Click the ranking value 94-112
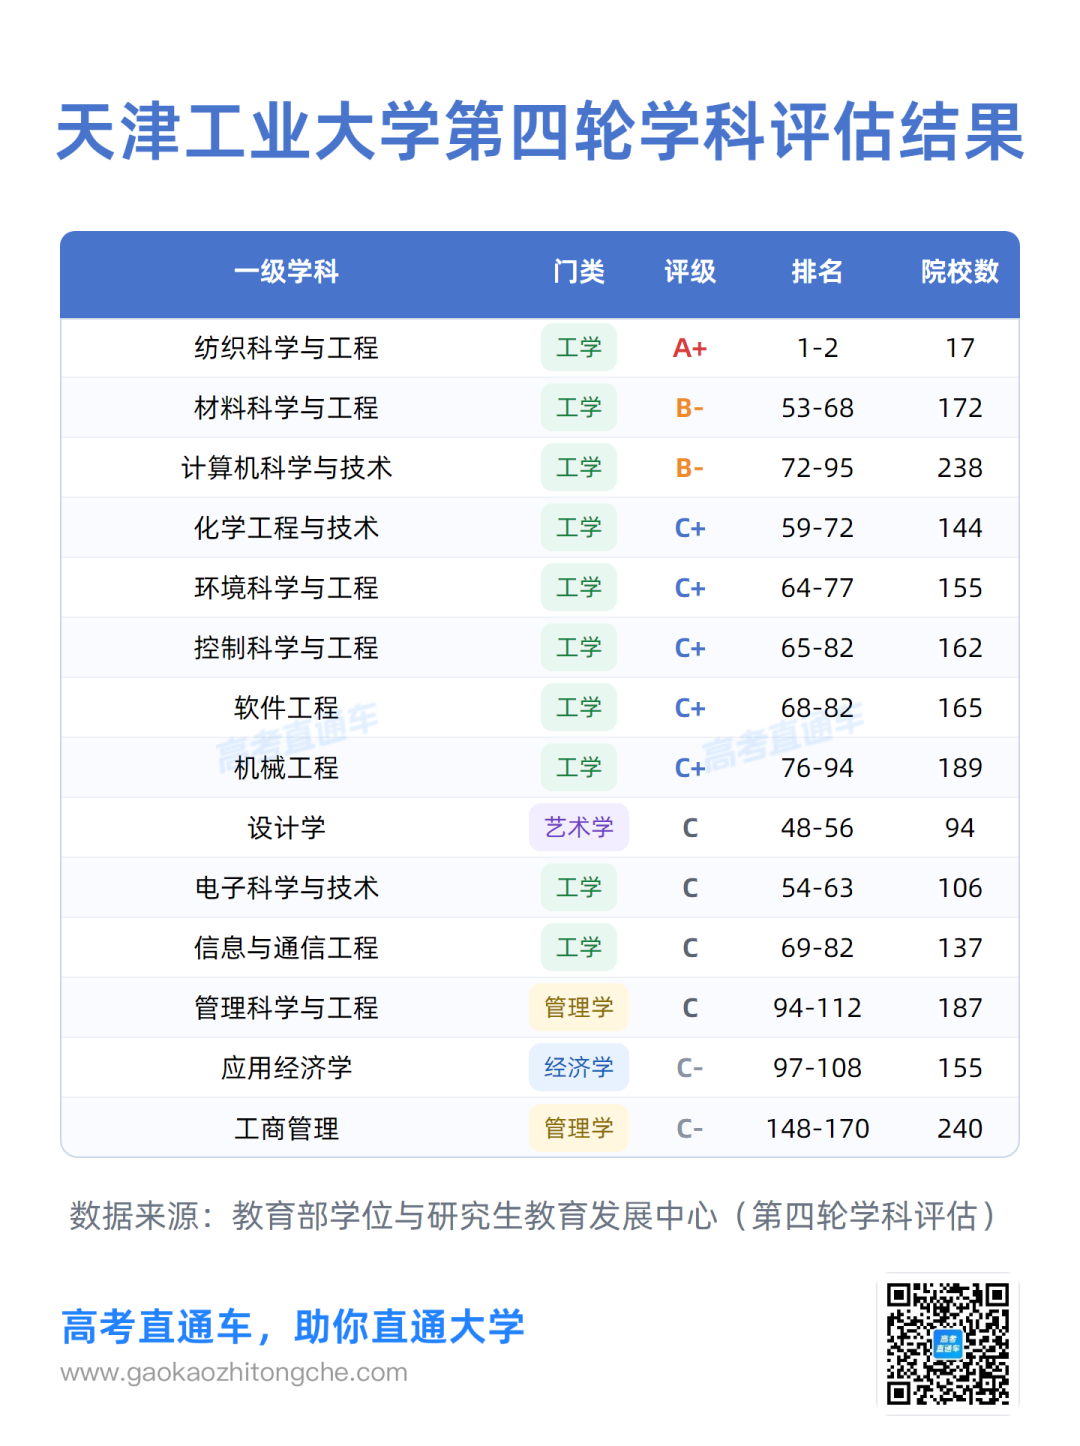Image resolution: width=1080 pixels, height=1446 pixels. point(818,1008)
